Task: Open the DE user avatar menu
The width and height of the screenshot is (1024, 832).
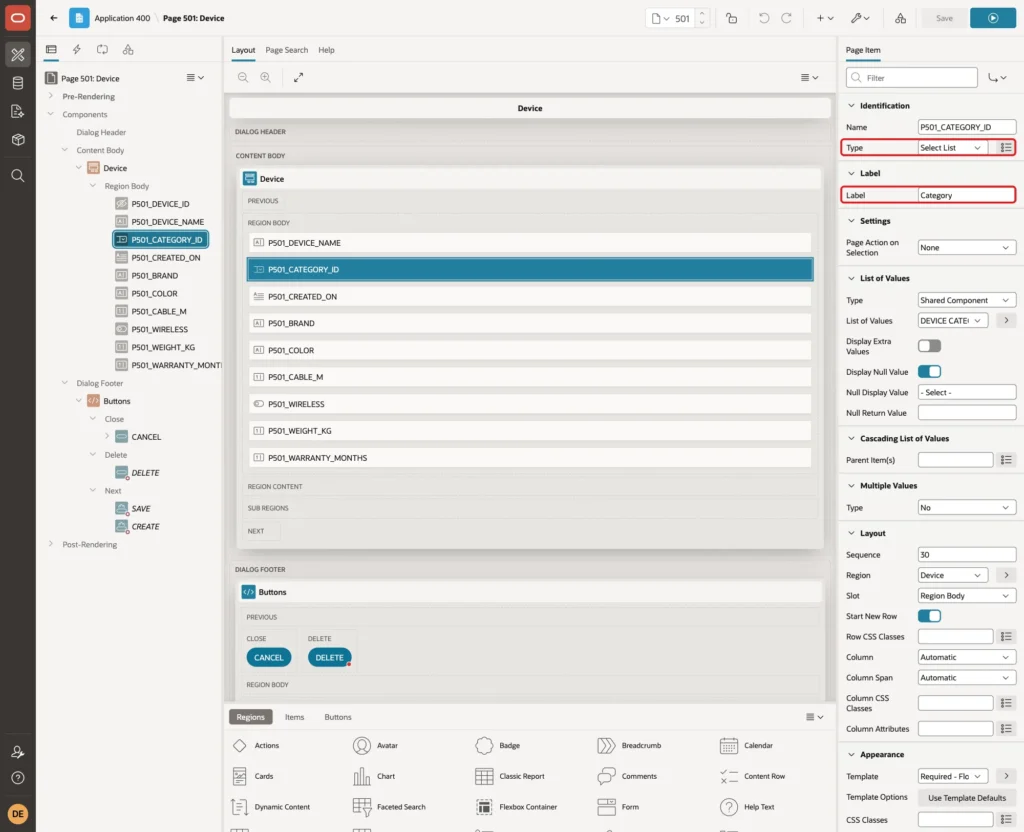Action: (x=18, y=813)
